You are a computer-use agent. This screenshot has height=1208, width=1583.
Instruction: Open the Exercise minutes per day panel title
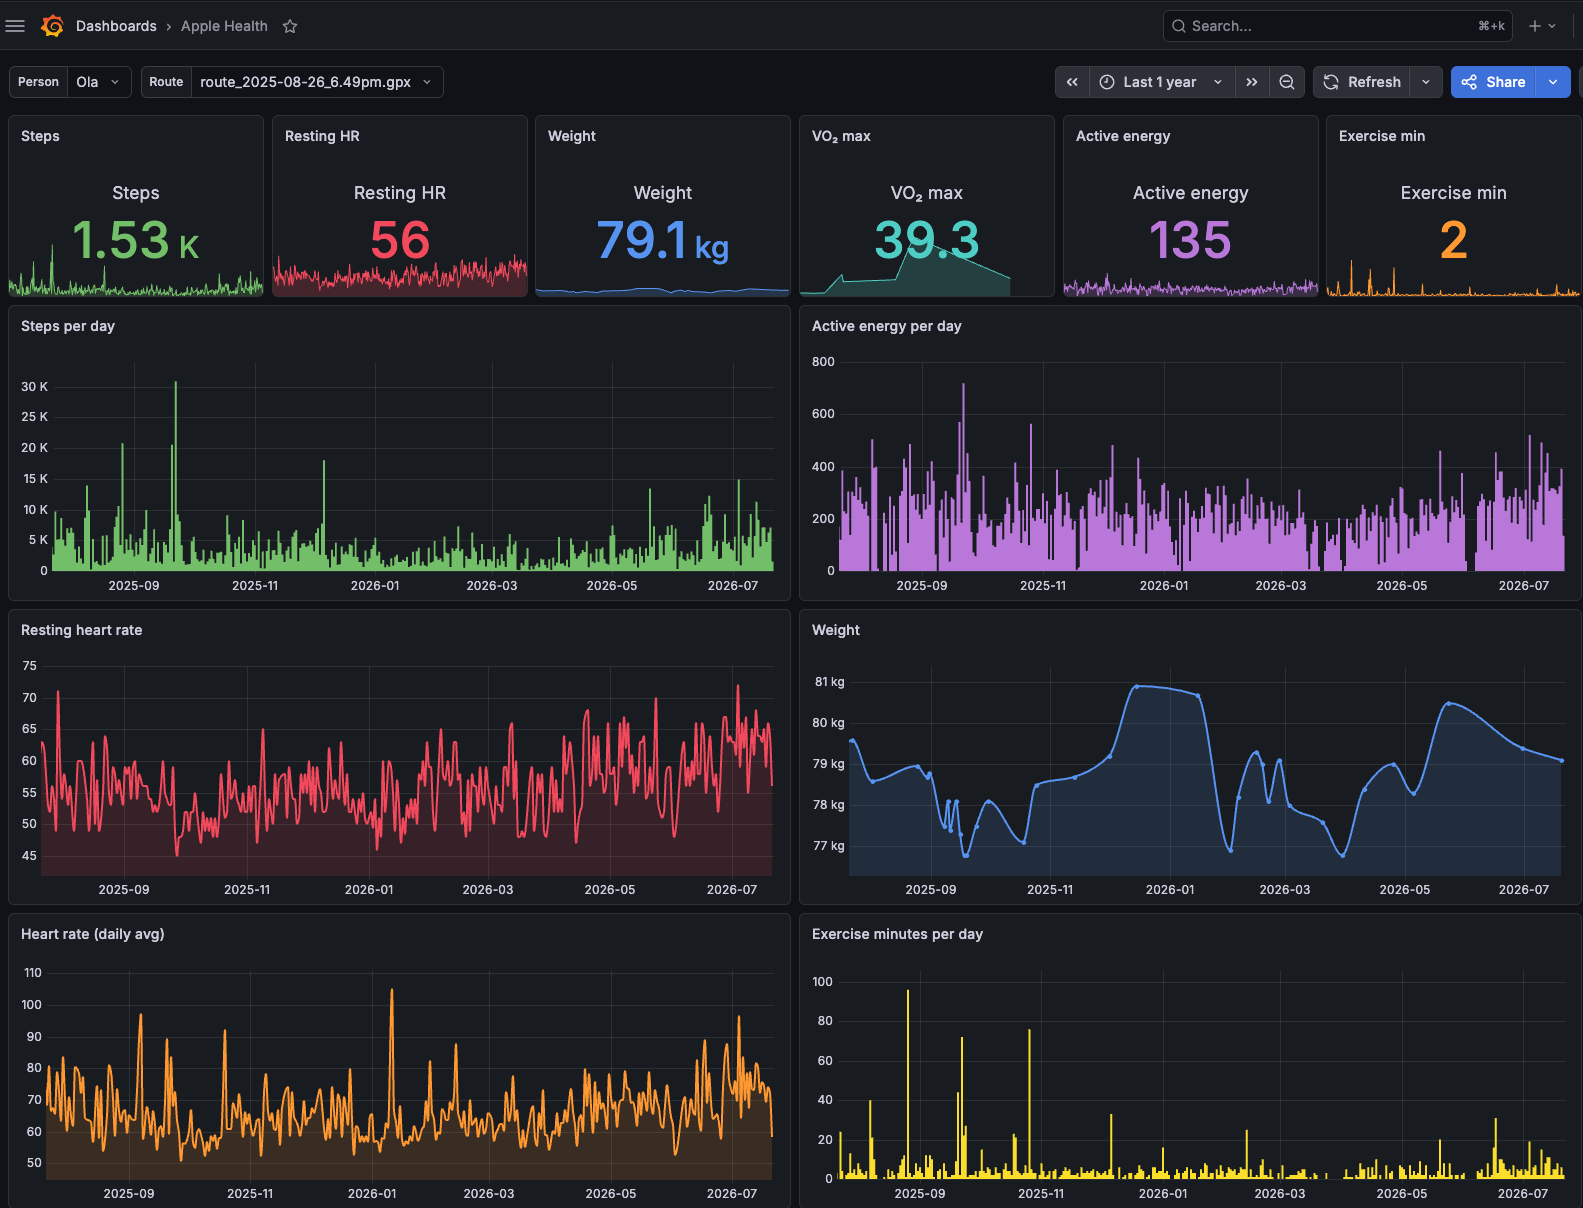[898, 934]
